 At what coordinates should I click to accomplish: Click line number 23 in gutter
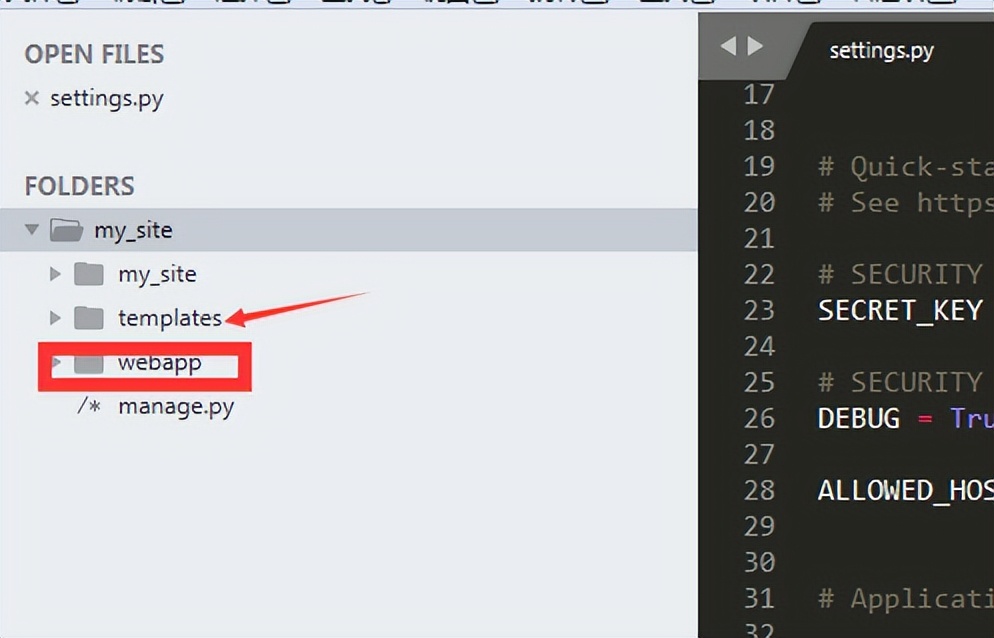pyautogui.click(x=759, y=311)
